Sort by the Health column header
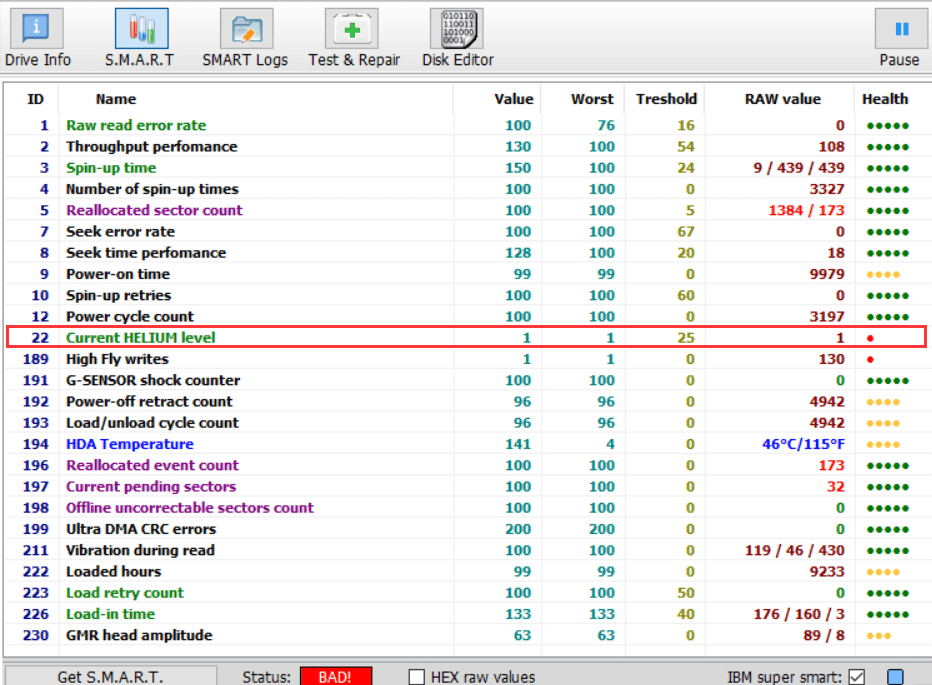 (885, 99)
